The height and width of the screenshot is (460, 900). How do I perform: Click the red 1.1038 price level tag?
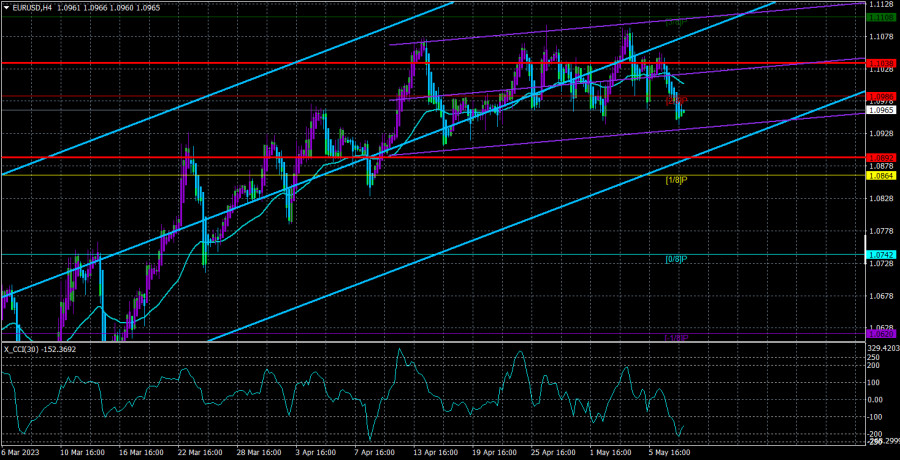pyautogui.click(x=881, y=63)
